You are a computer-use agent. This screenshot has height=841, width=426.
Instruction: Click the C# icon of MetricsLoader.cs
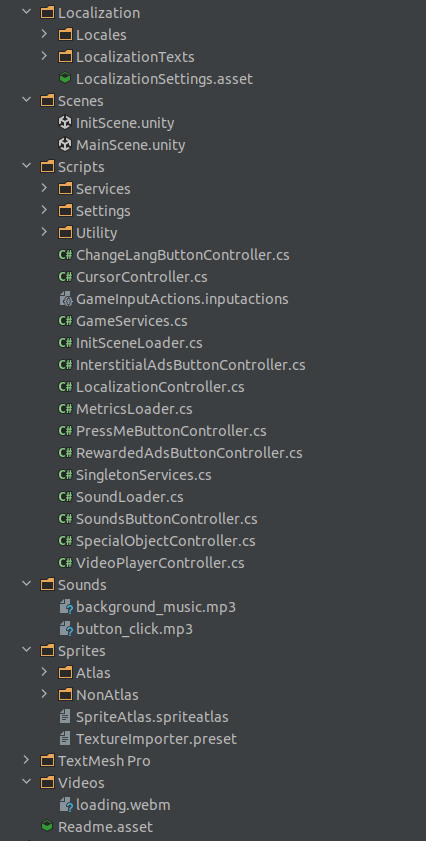(65, 409)
